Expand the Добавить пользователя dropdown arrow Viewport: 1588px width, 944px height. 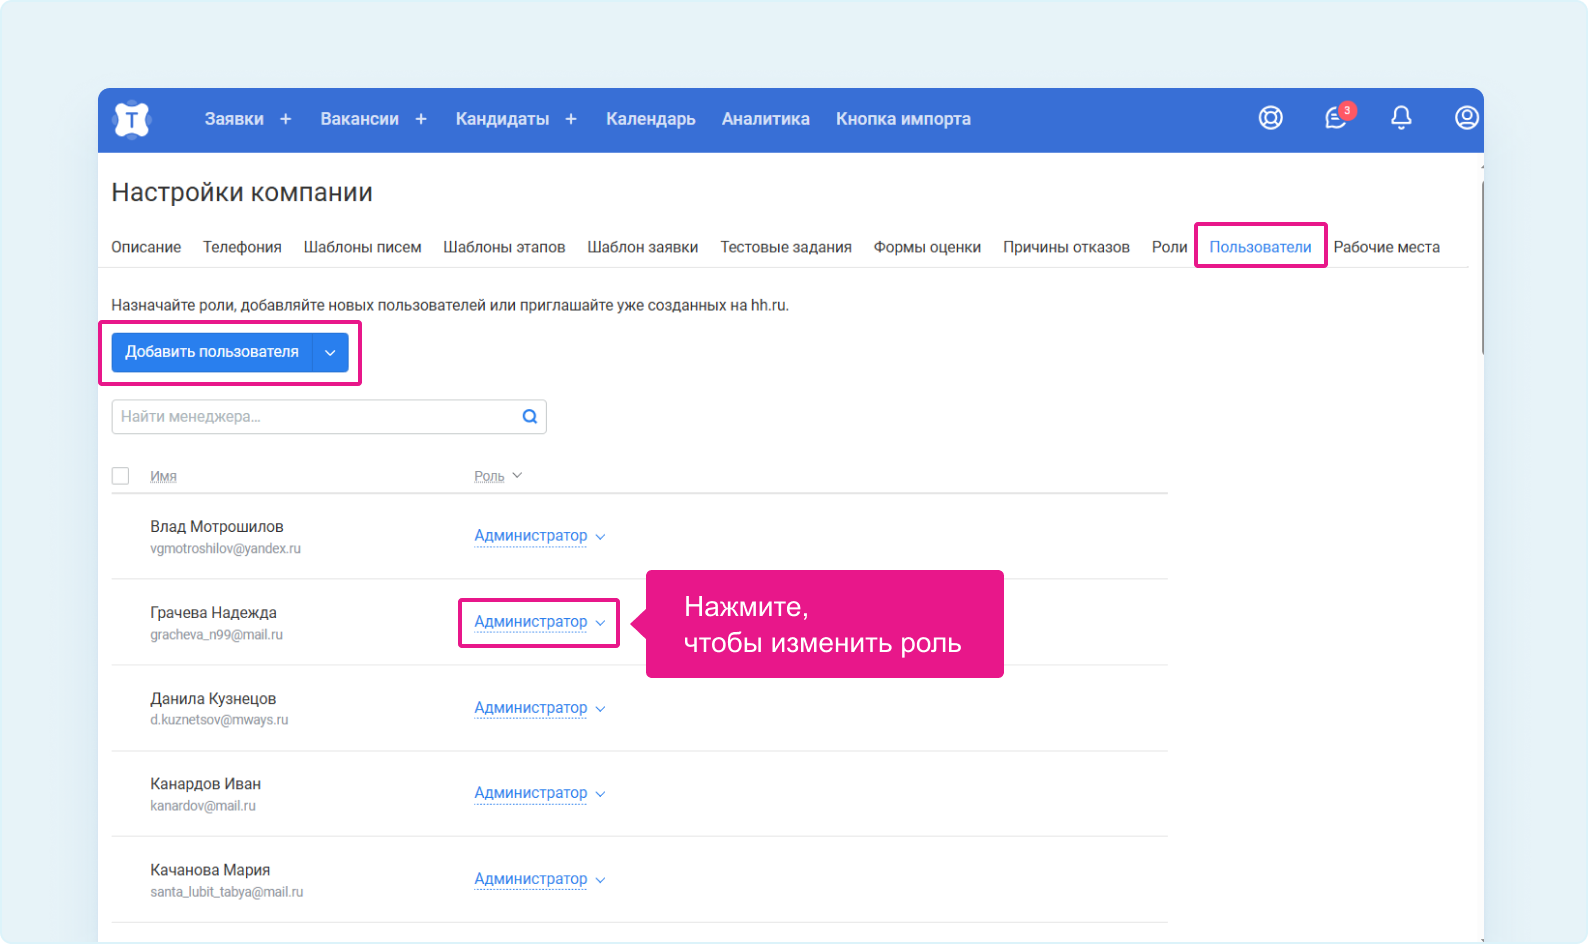click(x=330, y=352)
